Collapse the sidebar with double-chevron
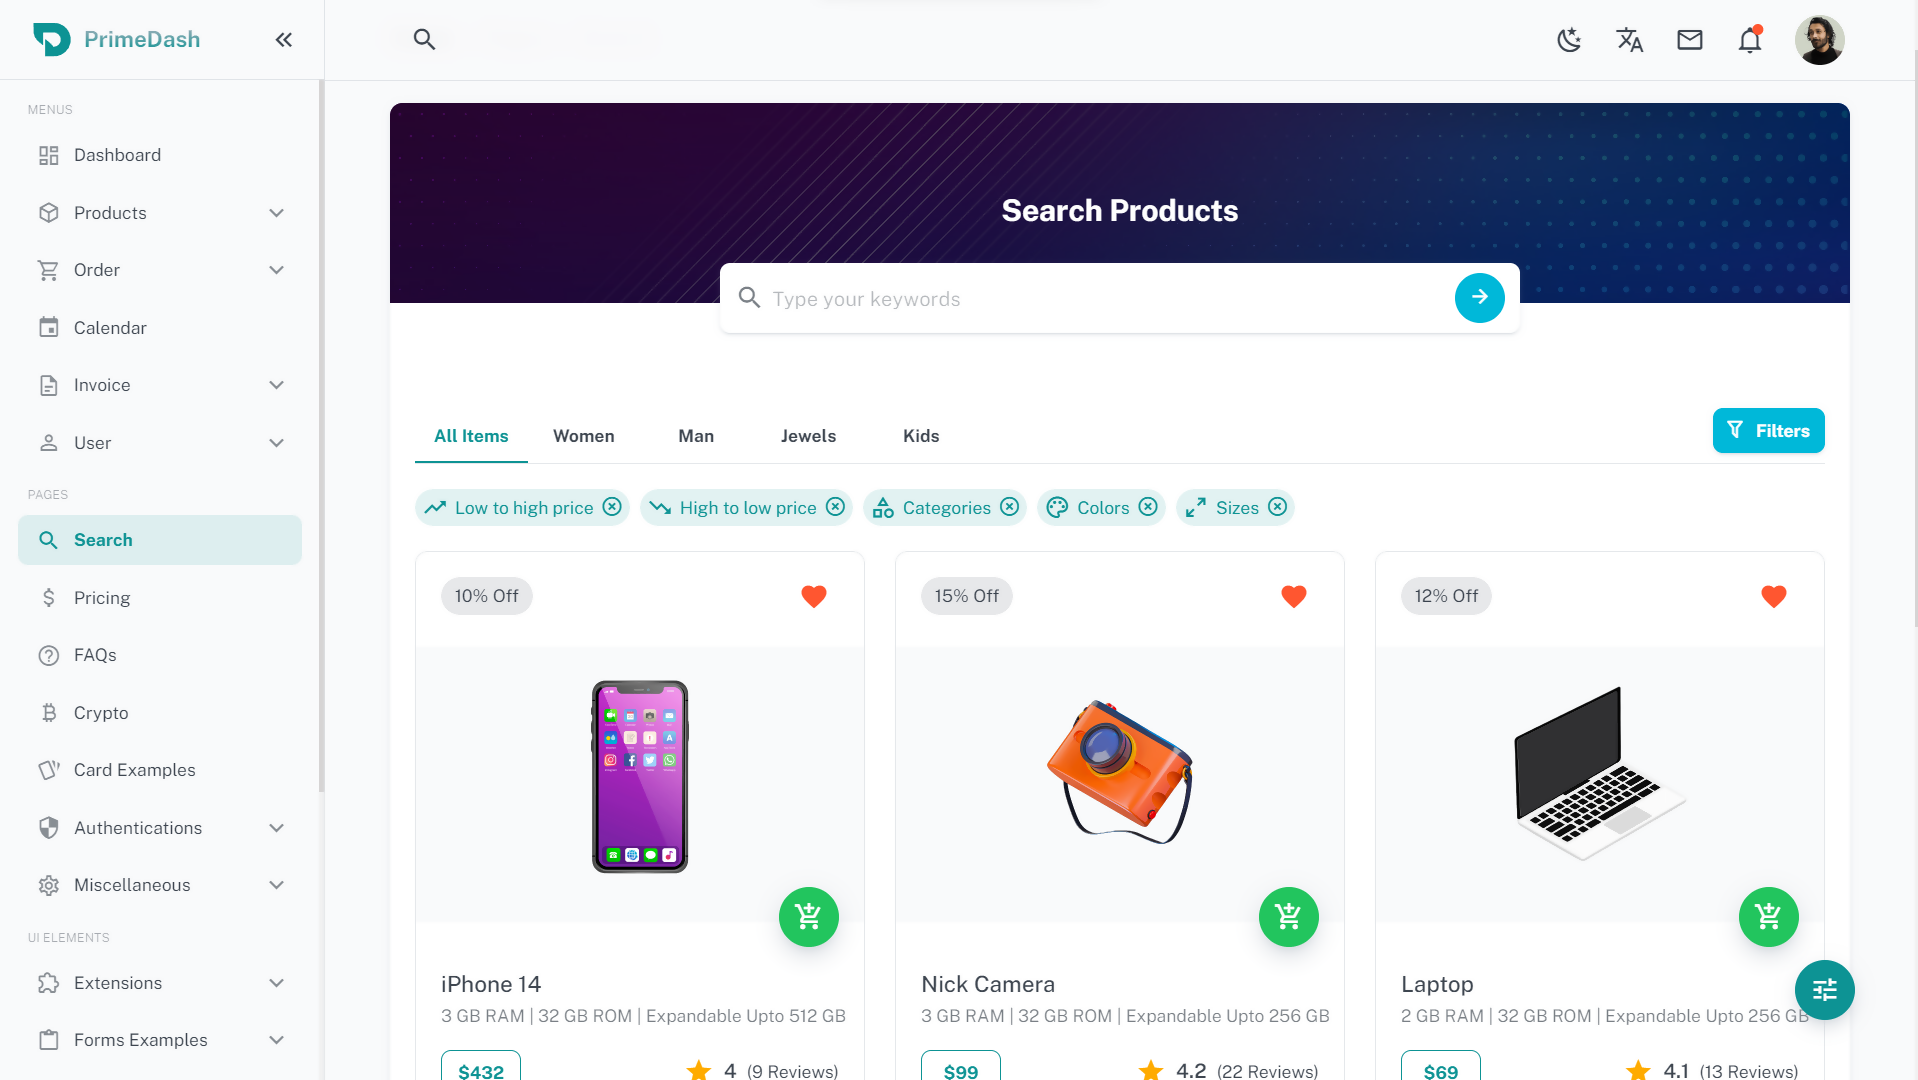Screen dimensions: 1918x1080 coord(283,40)
